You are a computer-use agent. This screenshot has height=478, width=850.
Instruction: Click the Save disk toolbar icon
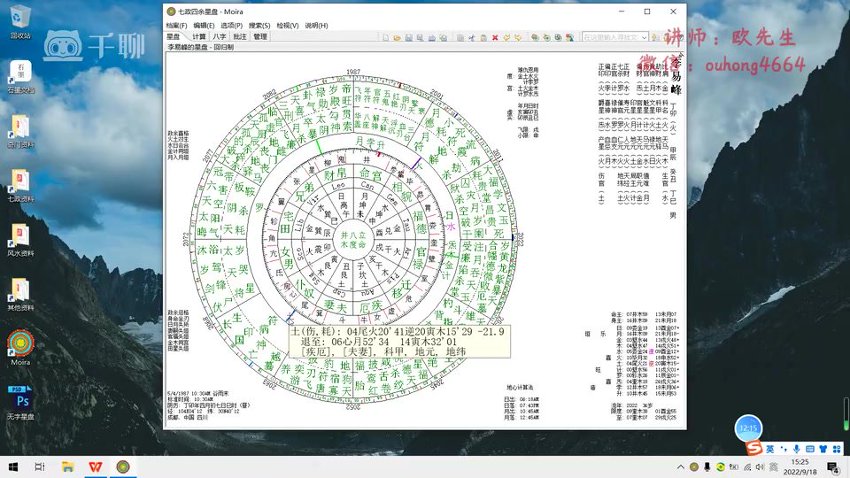[x=409, y=37]
